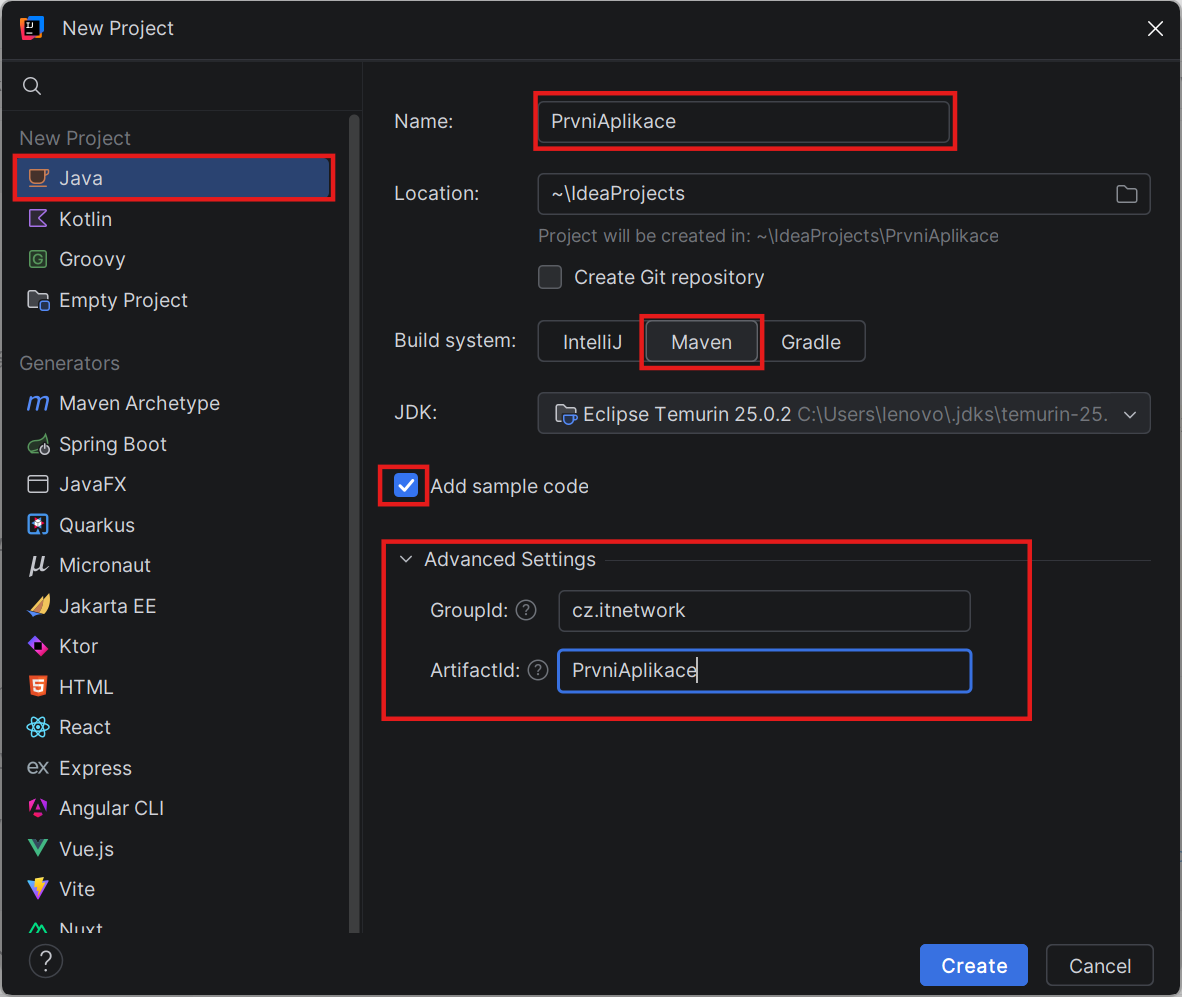Screen dimensions: 1182x997
Task: Click the Quarkus generator icon
Action: coord(38,524)
